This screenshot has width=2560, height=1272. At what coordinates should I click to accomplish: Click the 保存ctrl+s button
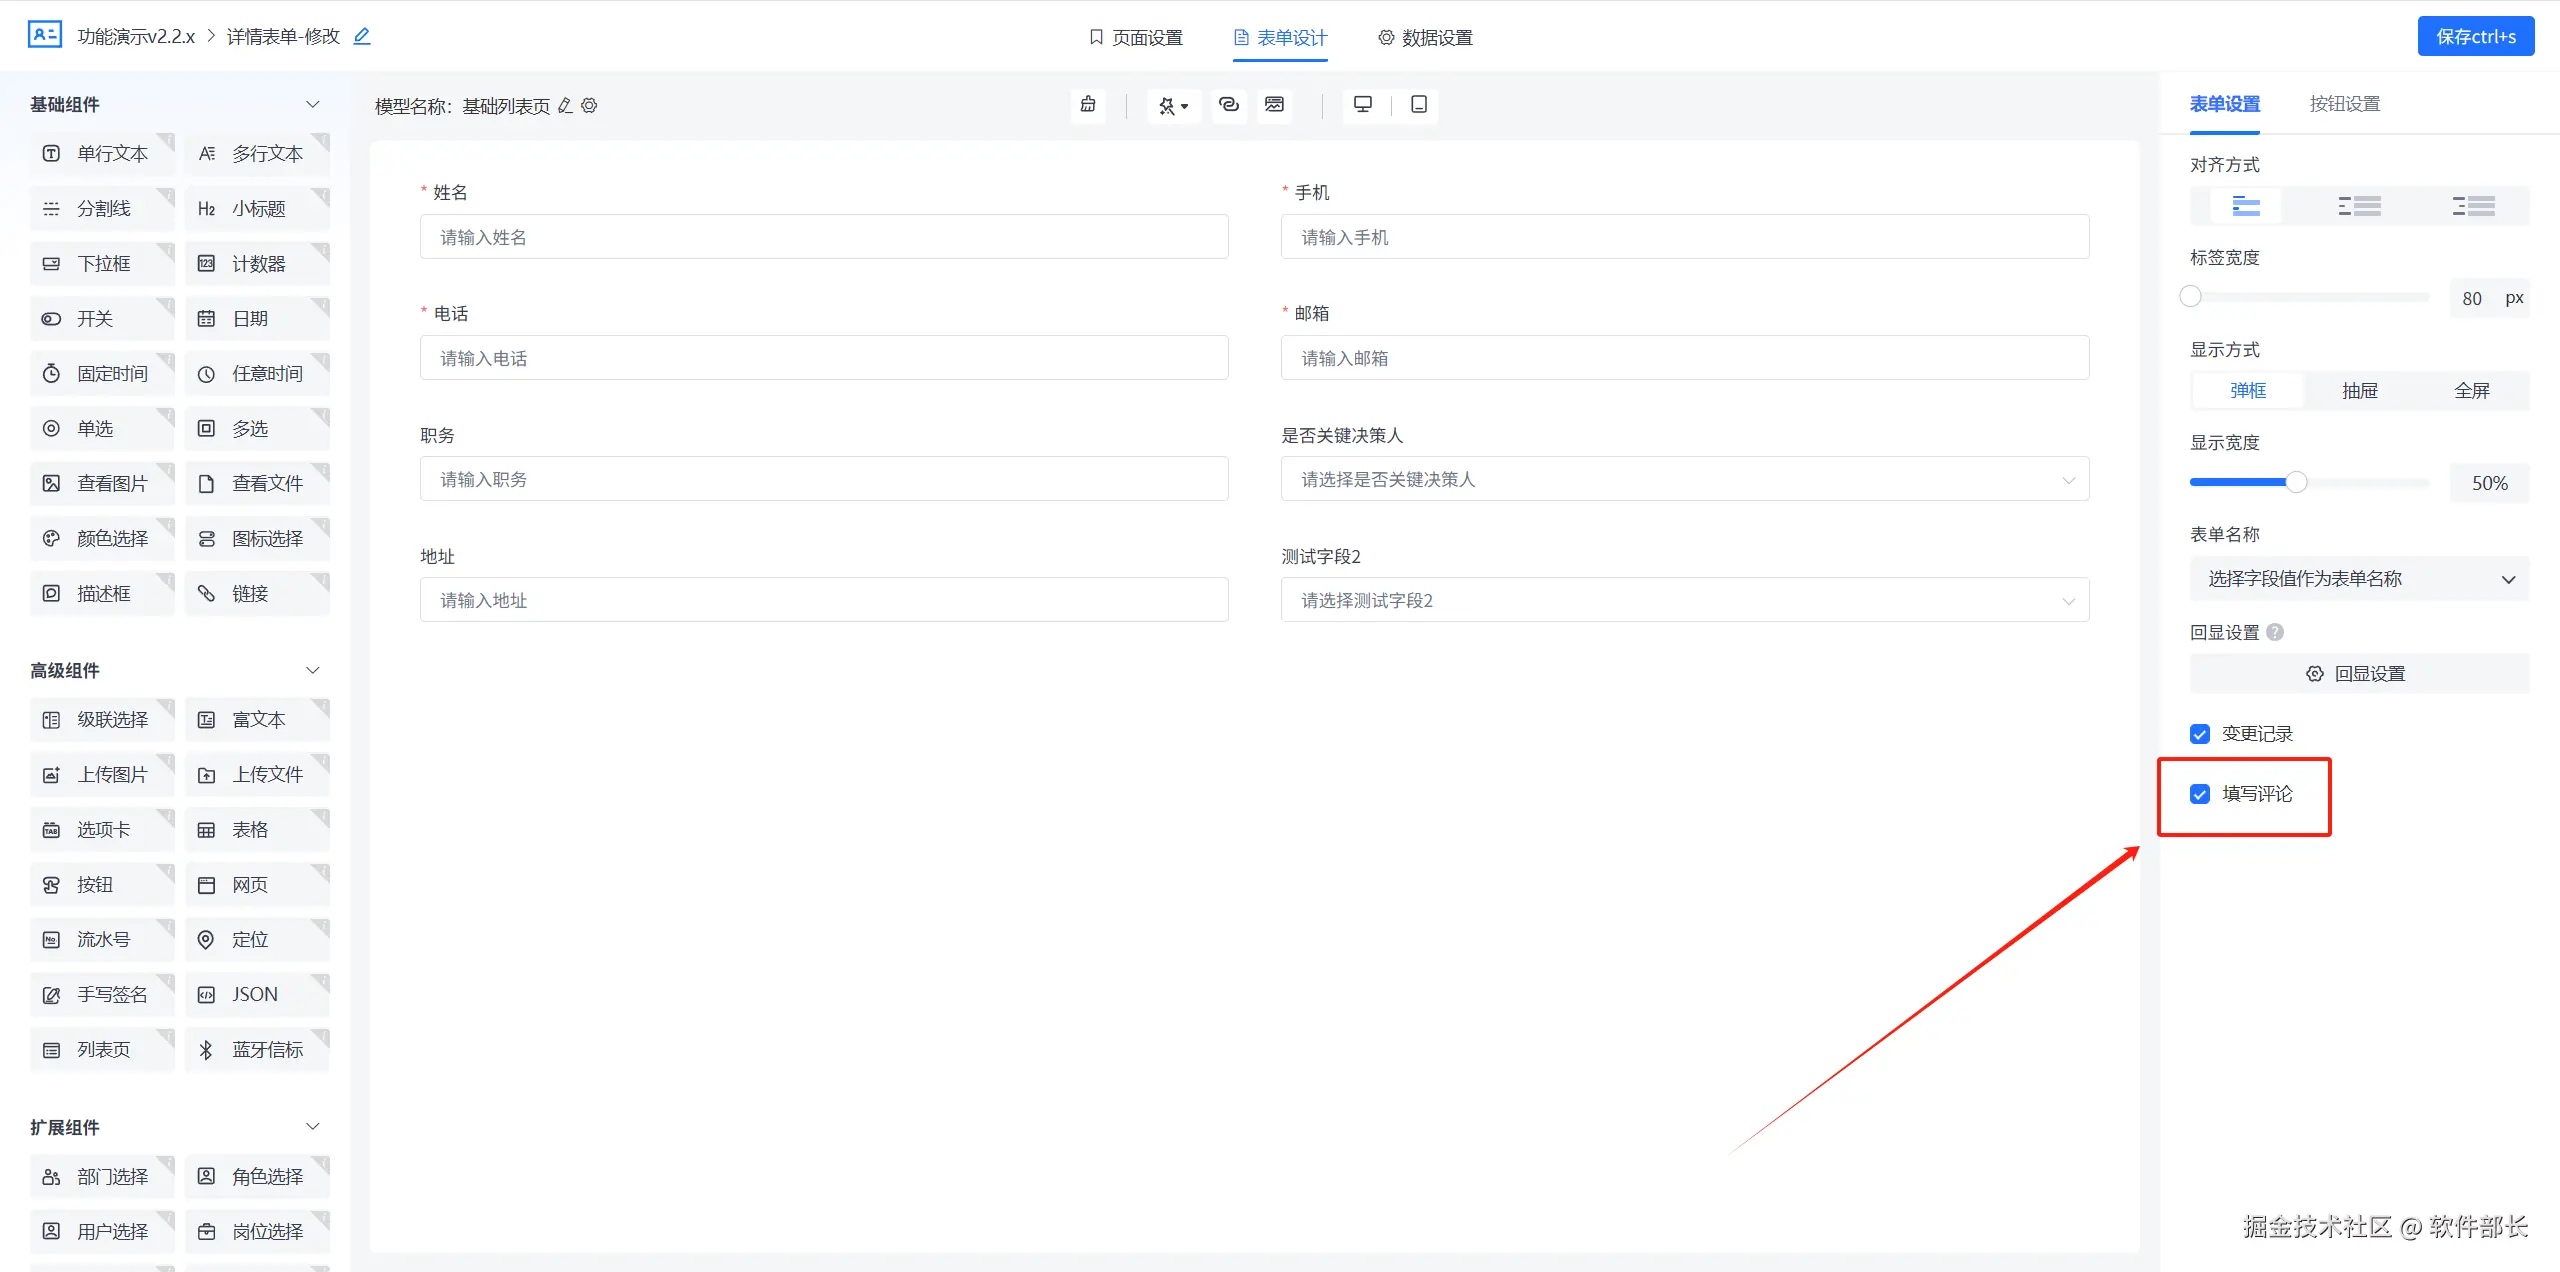(2475, 37)
